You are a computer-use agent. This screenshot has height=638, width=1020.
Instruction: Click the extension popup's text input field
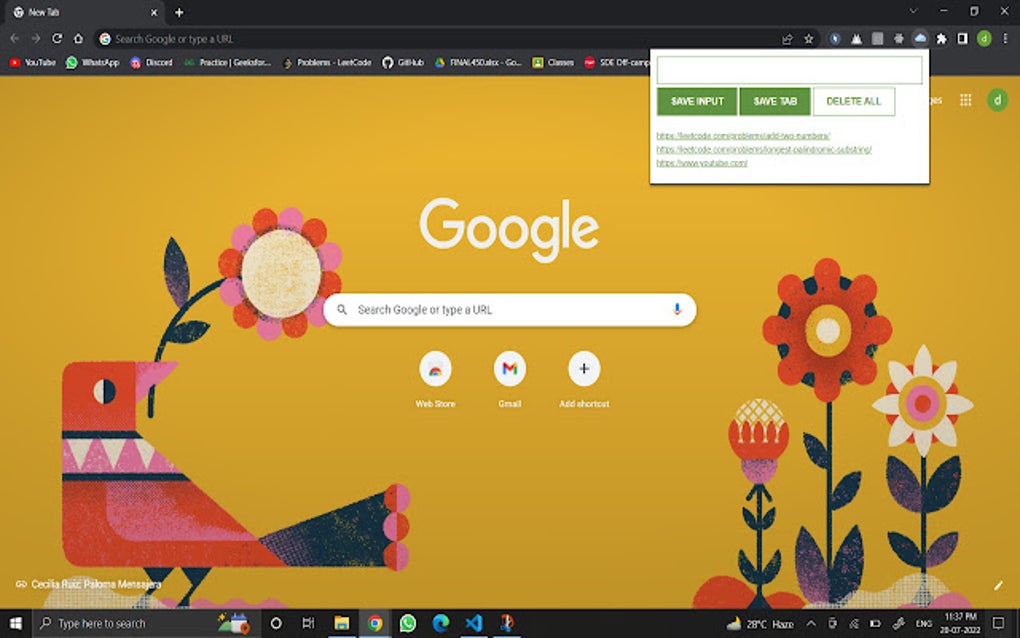pyautogui.click(x=789, y=69)
